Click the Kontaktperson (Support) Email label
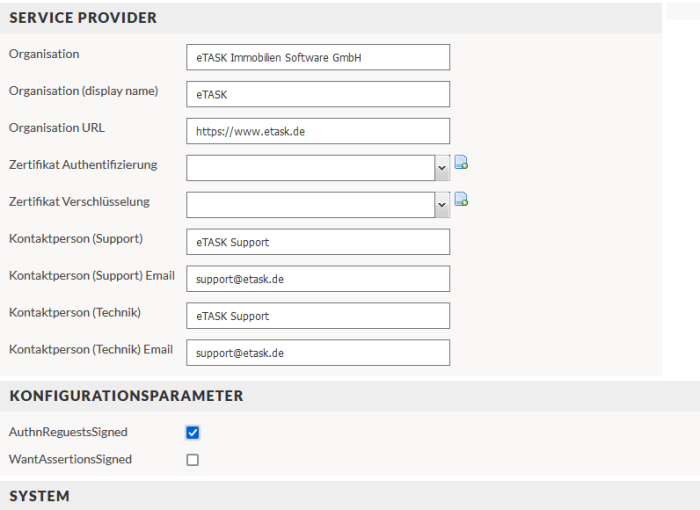 click(x=92, y=276)
